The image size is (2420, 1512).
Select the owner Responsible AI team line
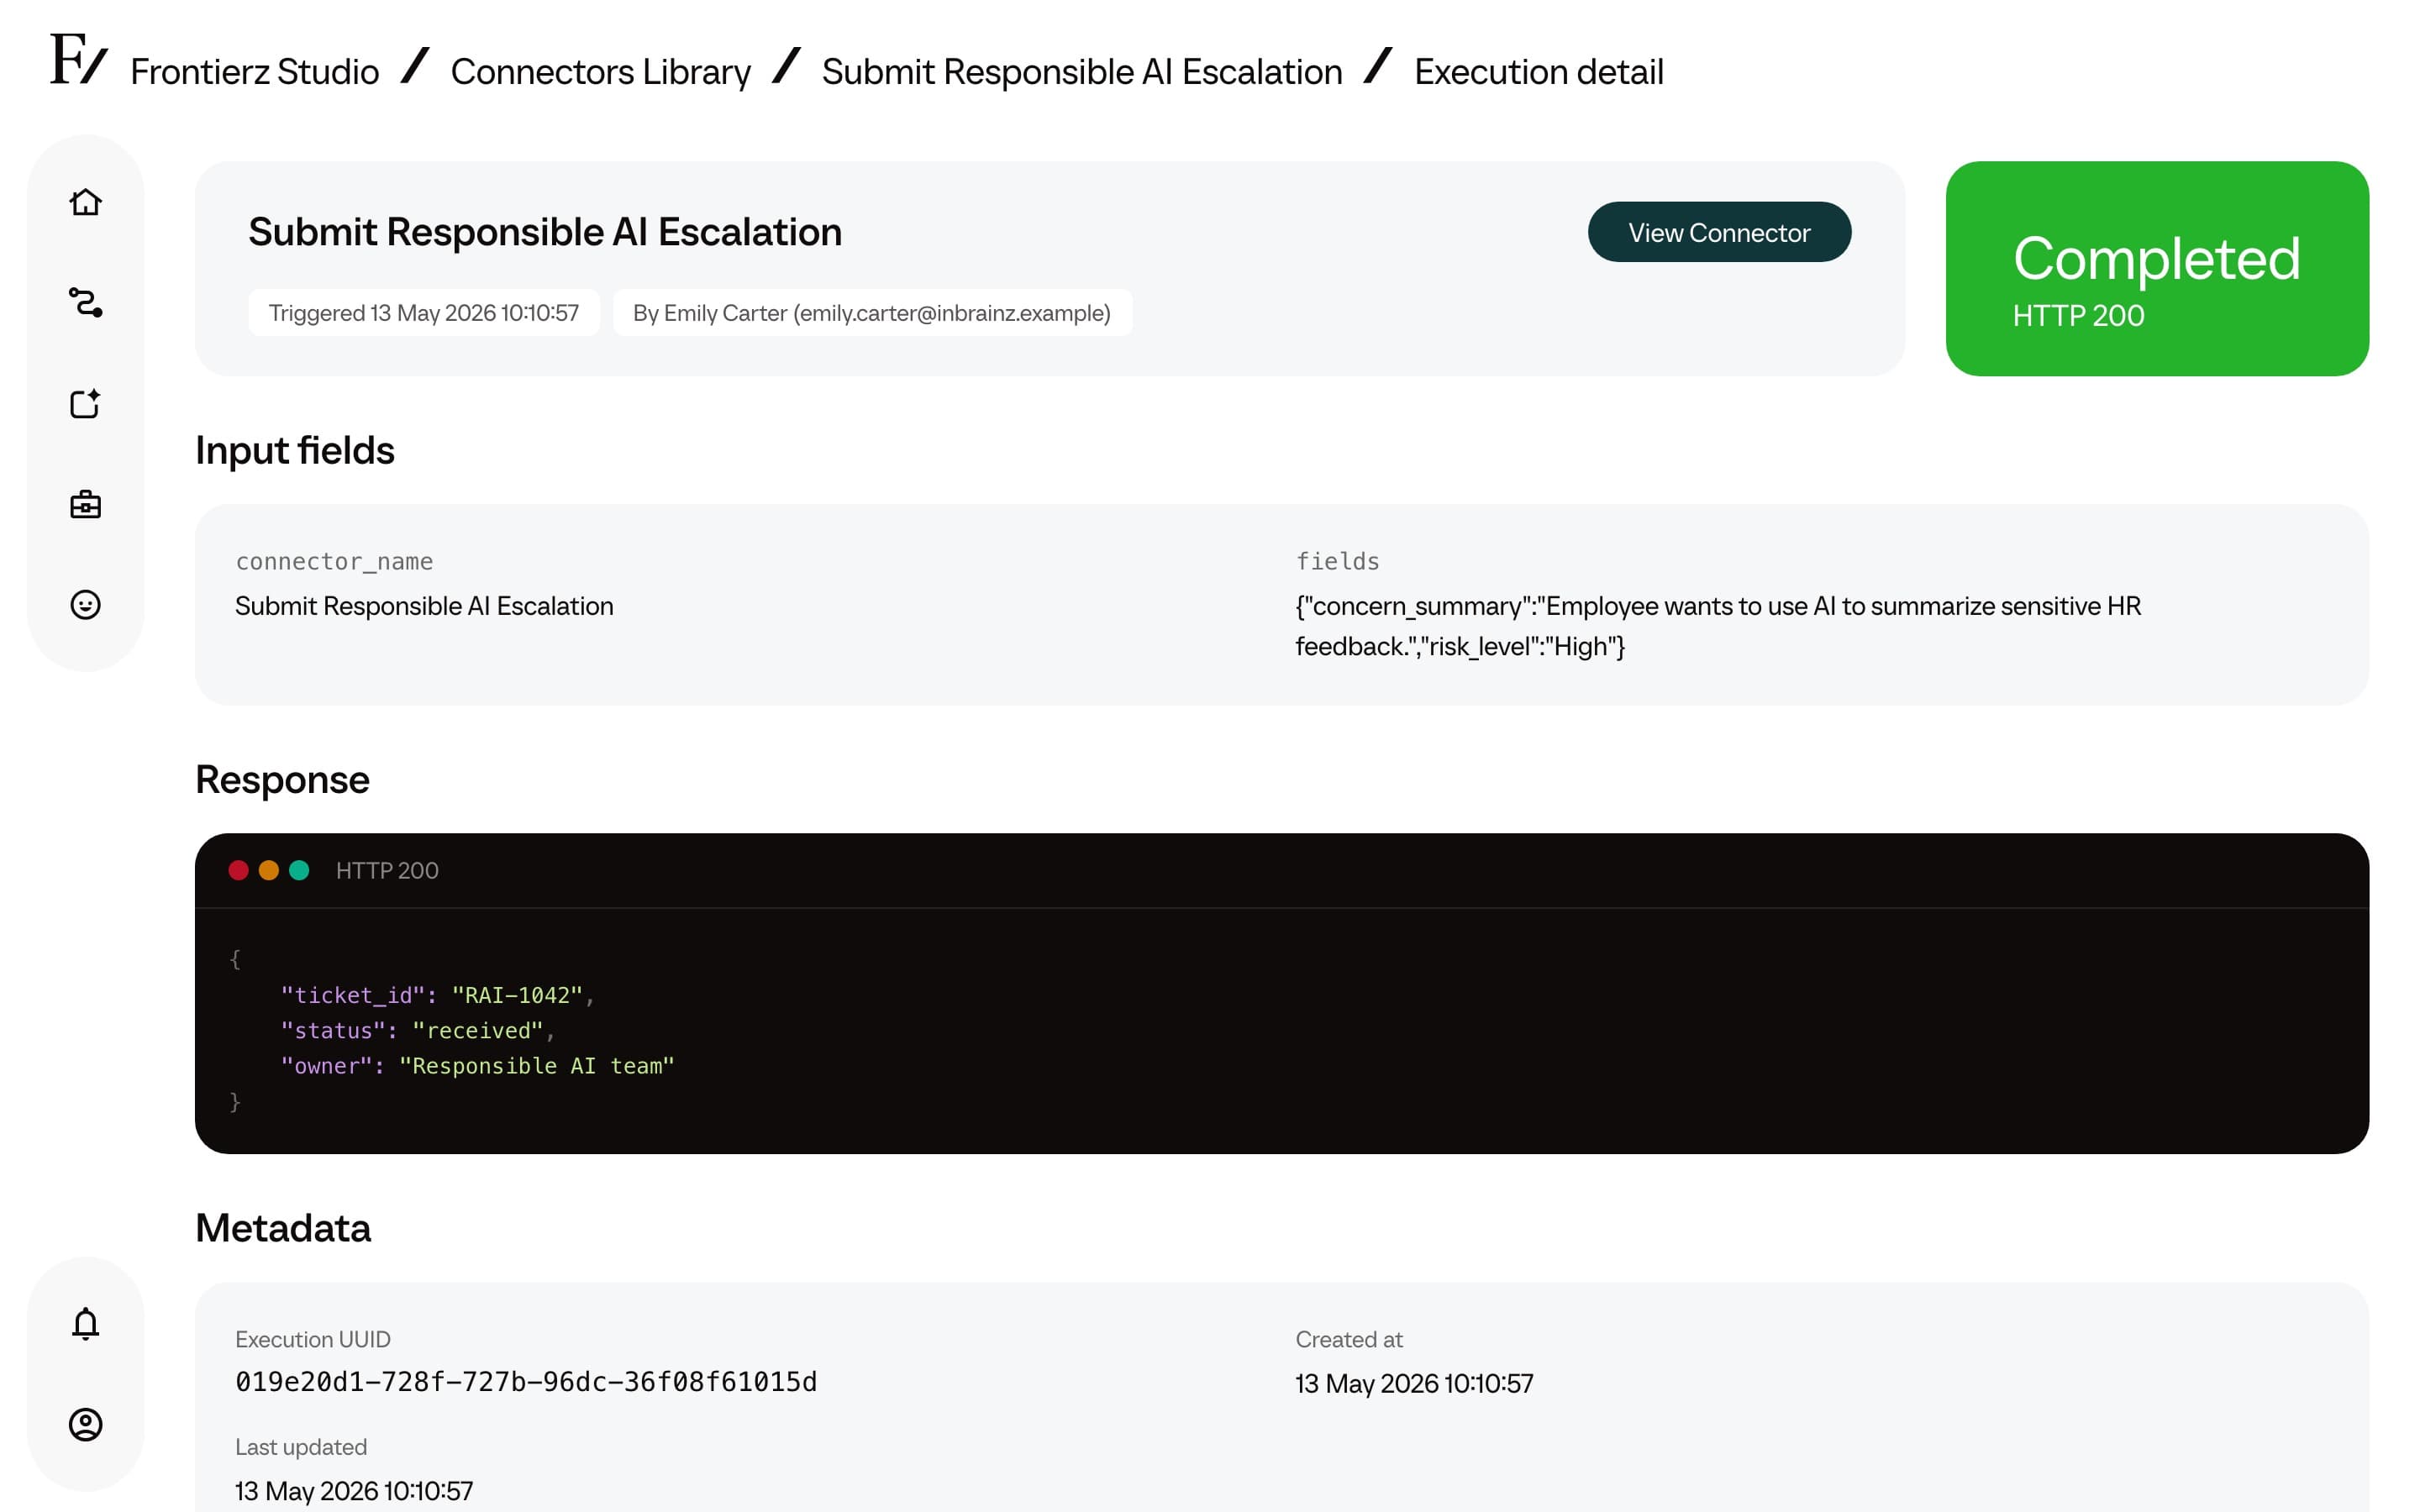coord(477,1066)
